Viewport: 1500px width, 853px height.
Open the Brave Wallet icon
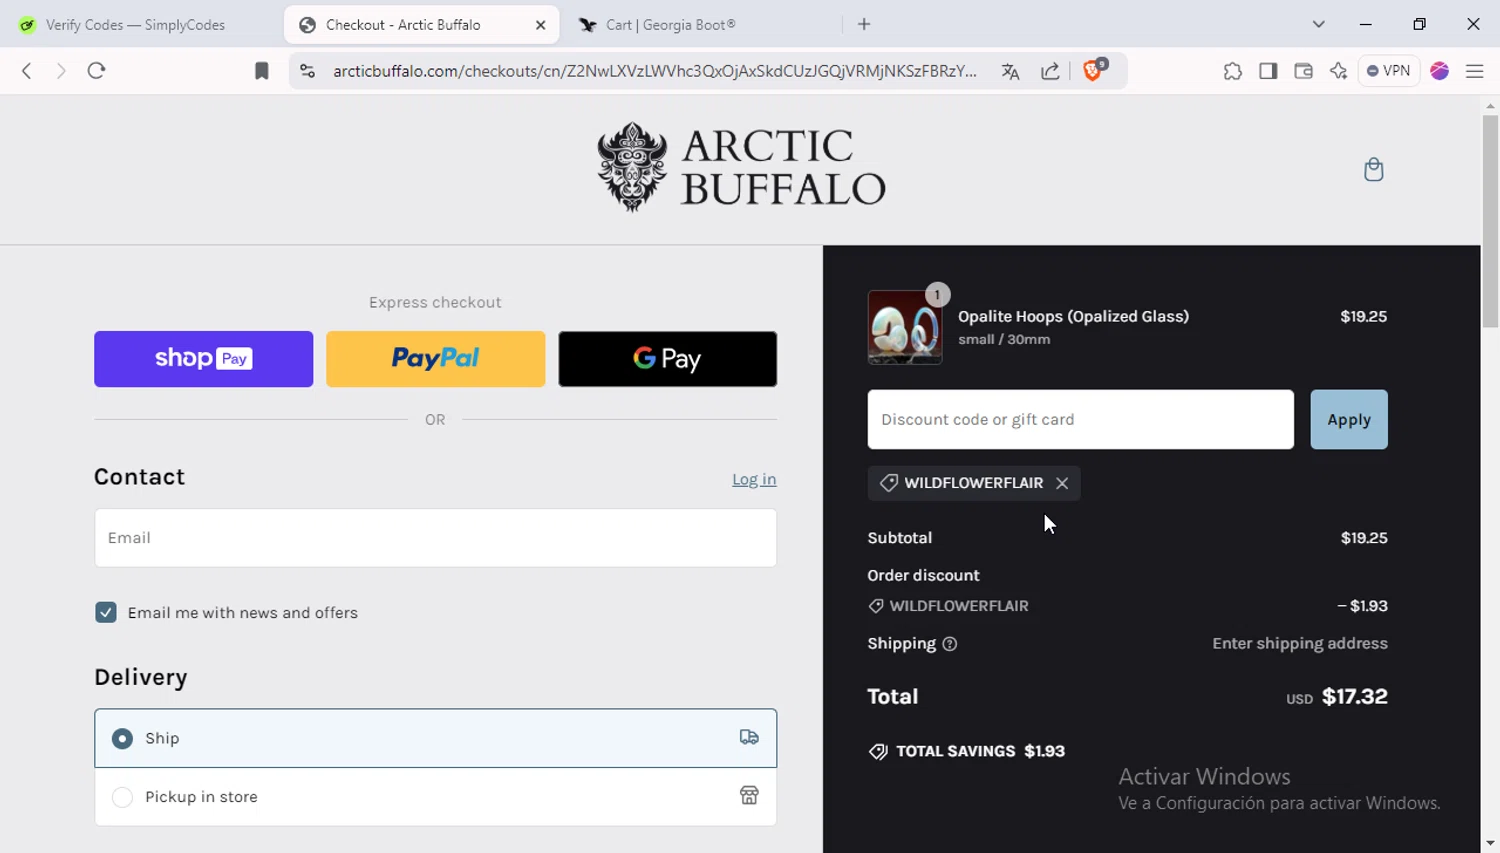(x=1303, y=71)
